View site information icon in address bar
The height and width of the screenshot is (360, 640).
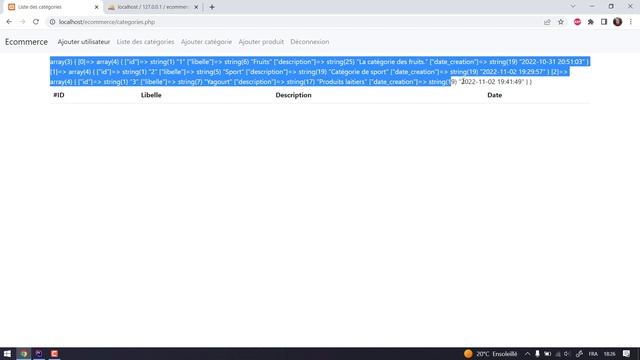tap(52, 22)
